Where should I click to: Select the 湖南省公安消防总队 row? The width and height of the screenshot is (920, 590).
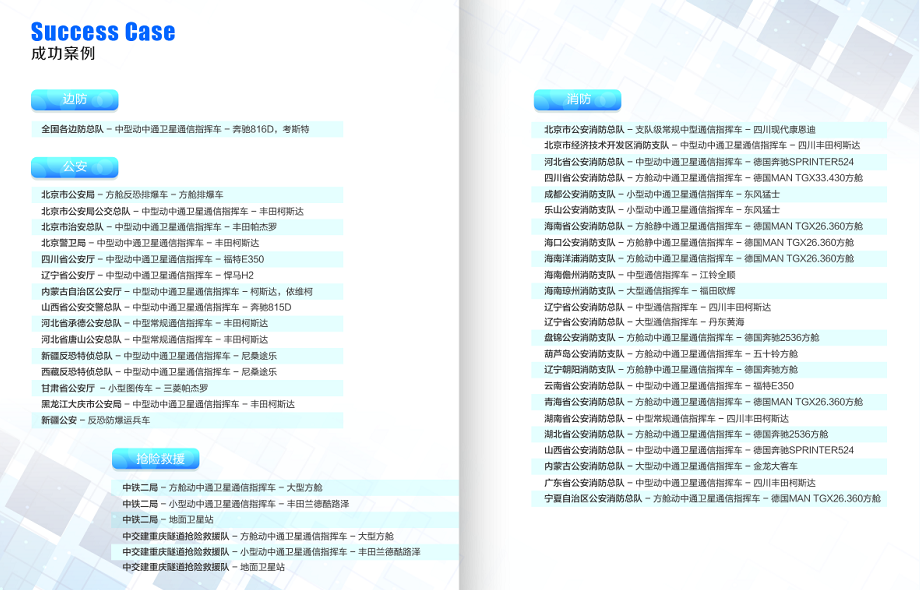(x=709, y=419)
